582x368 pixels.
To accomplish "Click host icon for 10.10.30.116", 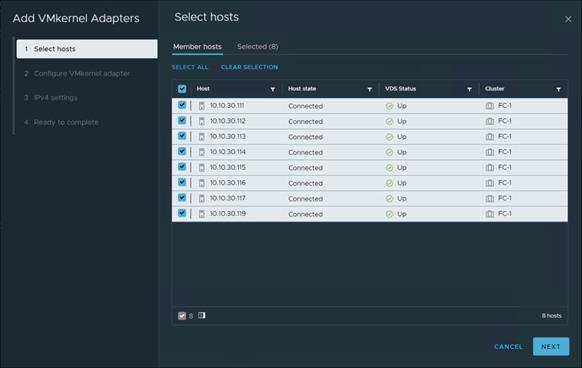I will click(202, 183).
